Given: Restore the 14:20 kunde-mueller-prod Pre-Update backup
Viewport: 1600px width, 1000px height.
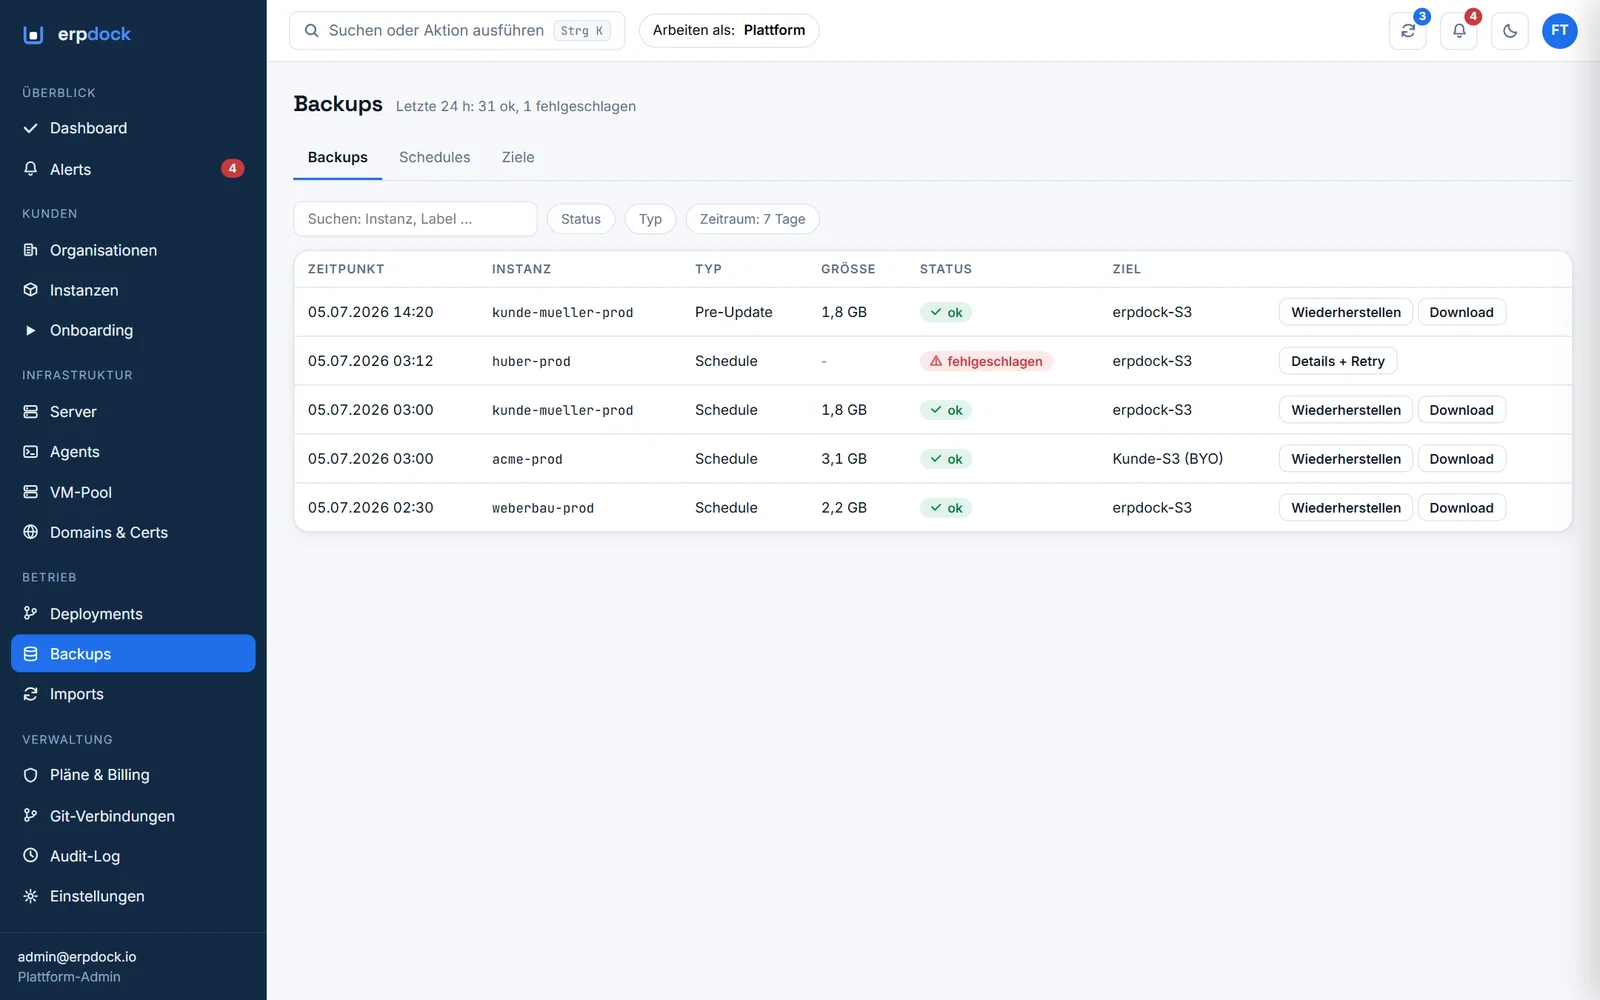Looking at the screenshot, I should click(x=1346, y=312).
